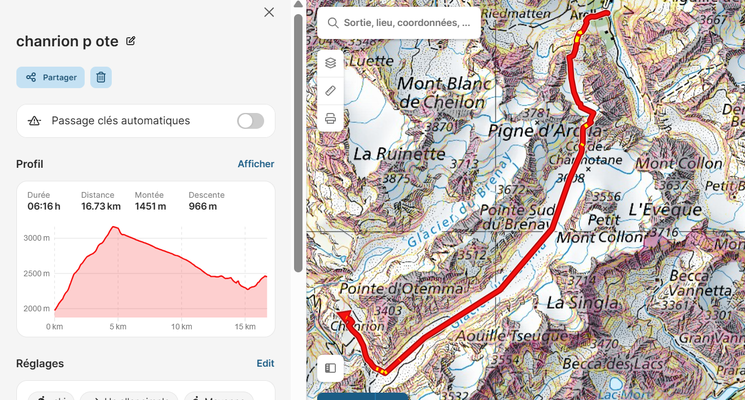745x400 pixels.
Task: Click the yellow waypoint near Pigne d'Arolla
Action: tap(582, 146)
